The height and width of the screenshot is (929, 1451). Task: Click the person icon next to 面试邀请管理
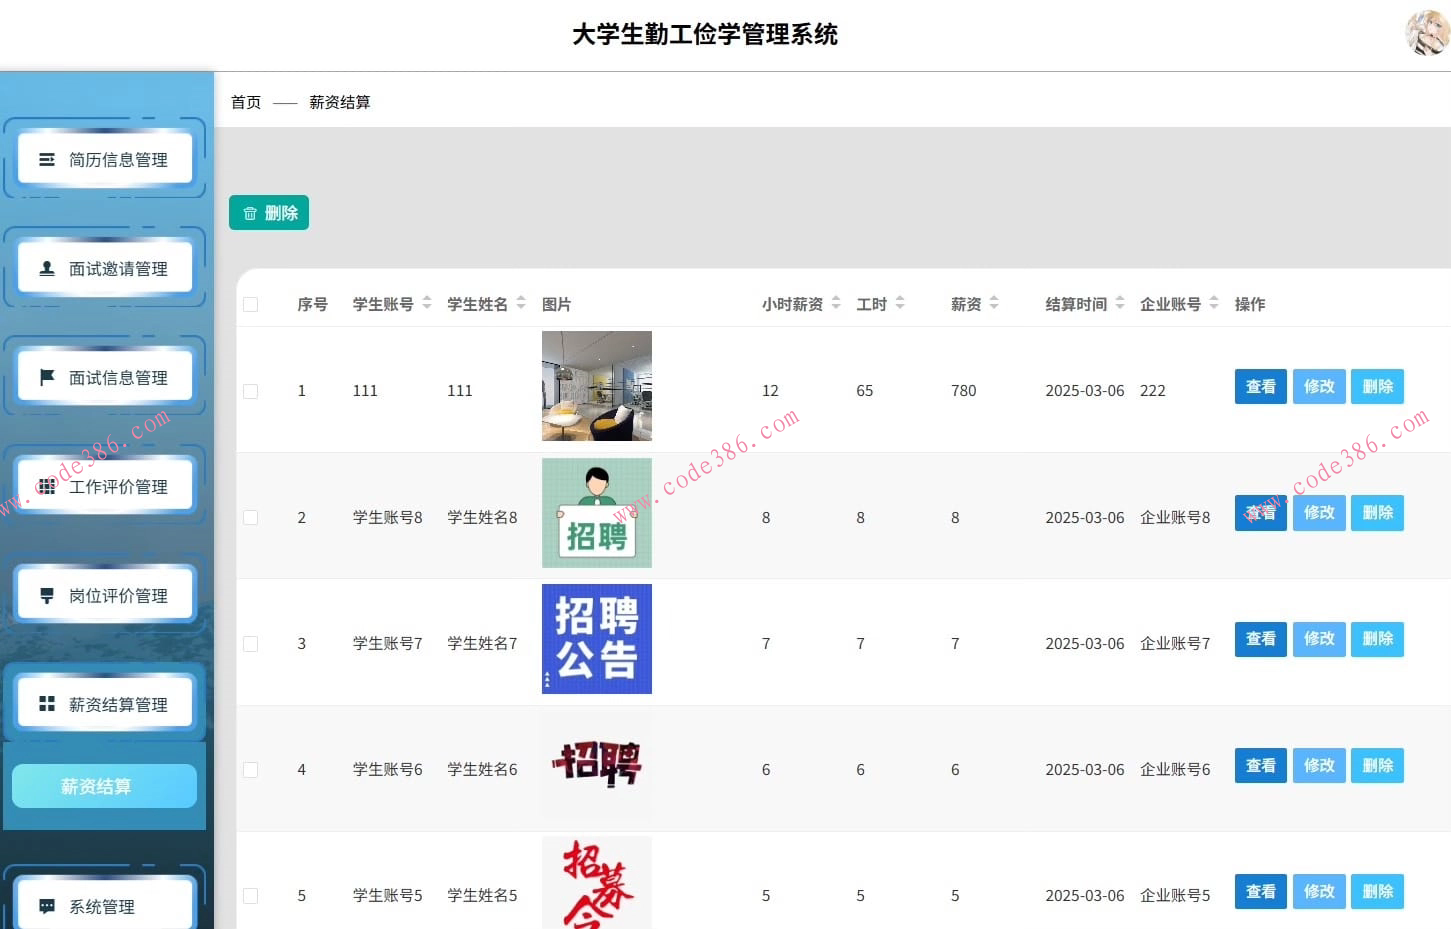pyautogui.click(x=45, y=267)
